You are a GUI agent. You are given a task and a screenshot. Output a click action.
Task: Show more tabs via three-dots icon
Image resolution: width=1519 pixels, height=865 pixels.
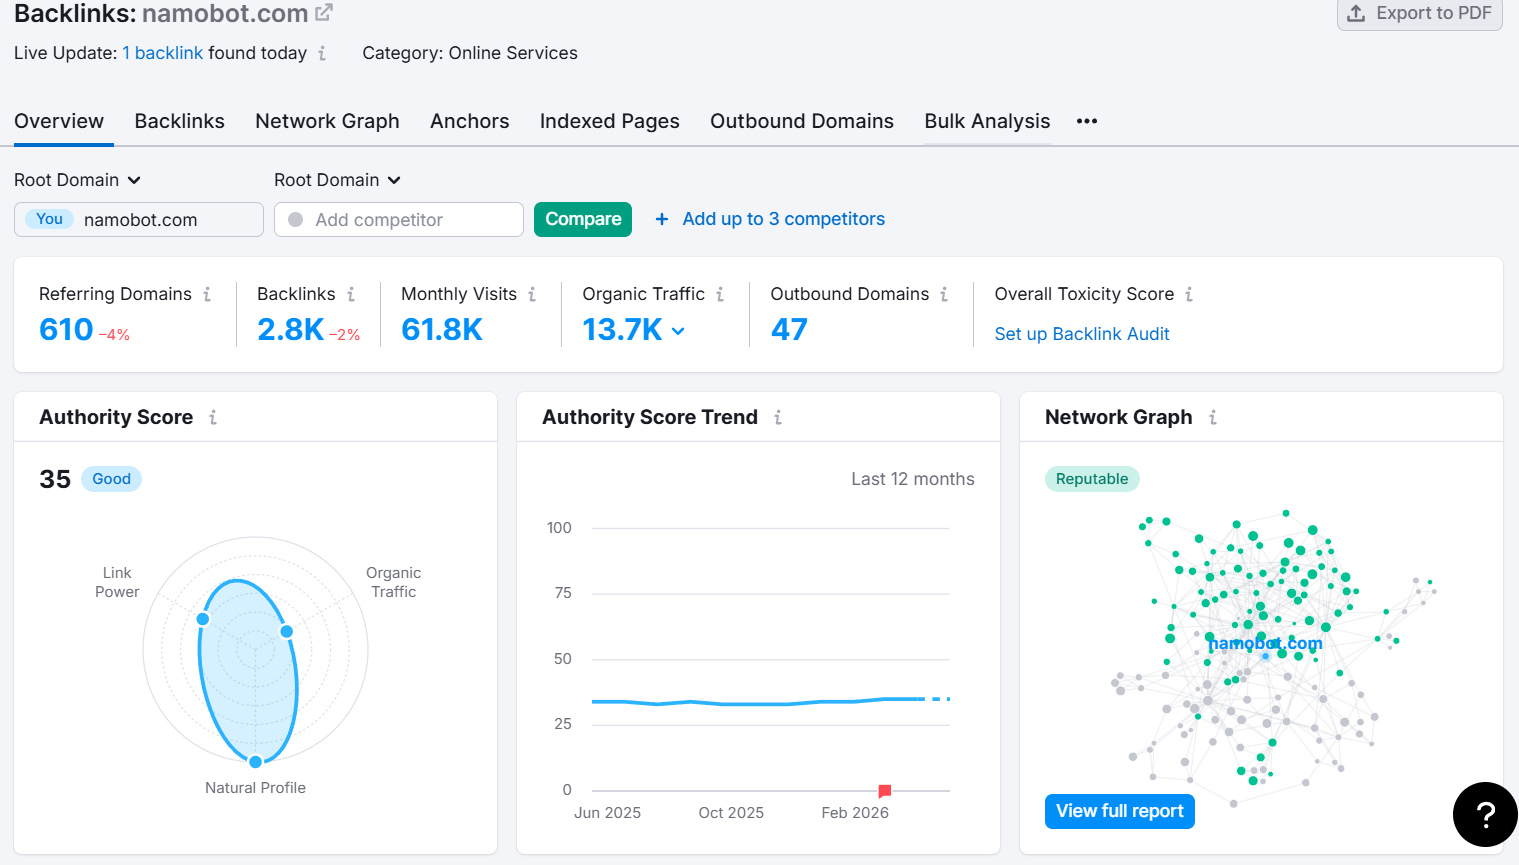click(x=1087, y=121)
